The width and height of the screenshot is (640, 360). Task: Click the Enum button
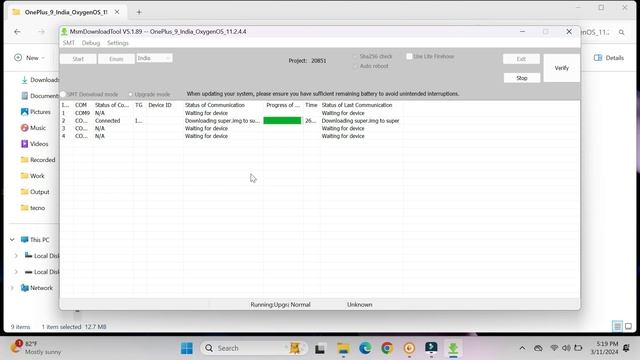point(116,59)
